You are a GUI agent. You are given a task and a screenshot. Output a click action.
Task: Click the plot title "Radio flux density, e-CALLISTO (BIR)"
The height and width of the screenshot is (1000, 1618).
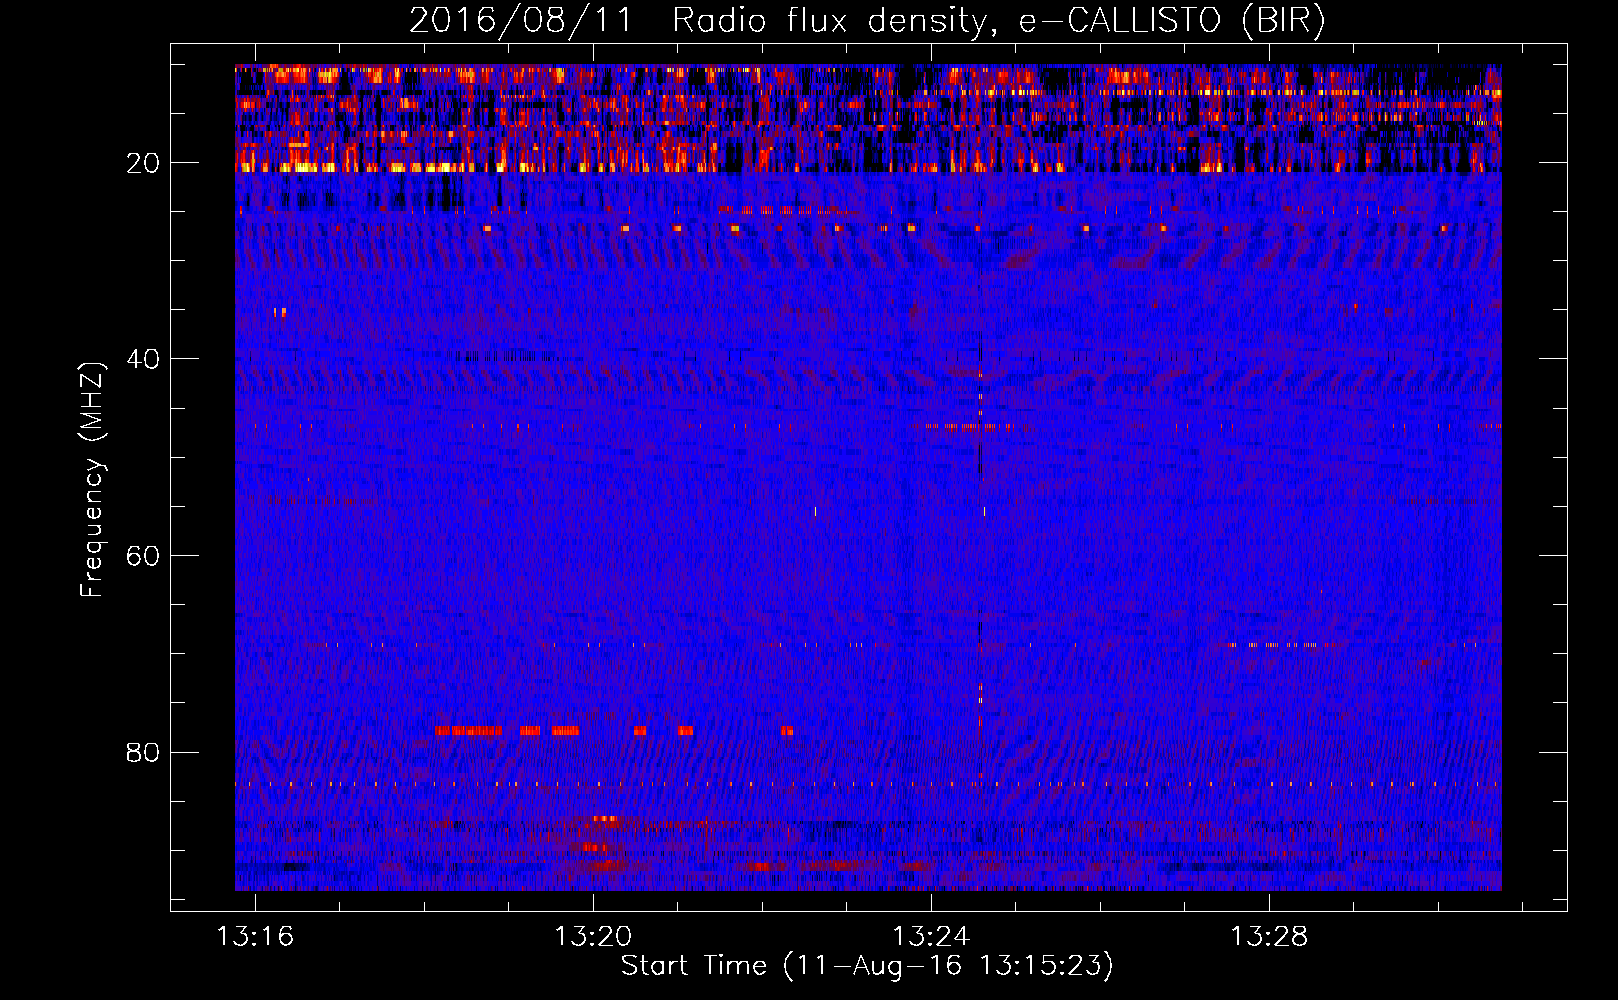coord(998,21)
